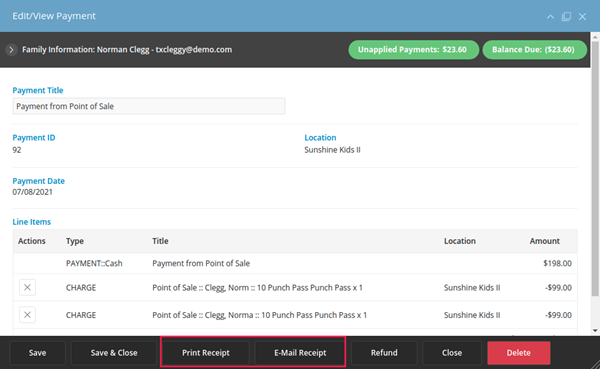Click the payment date 07/08/2021

point(33,192)
